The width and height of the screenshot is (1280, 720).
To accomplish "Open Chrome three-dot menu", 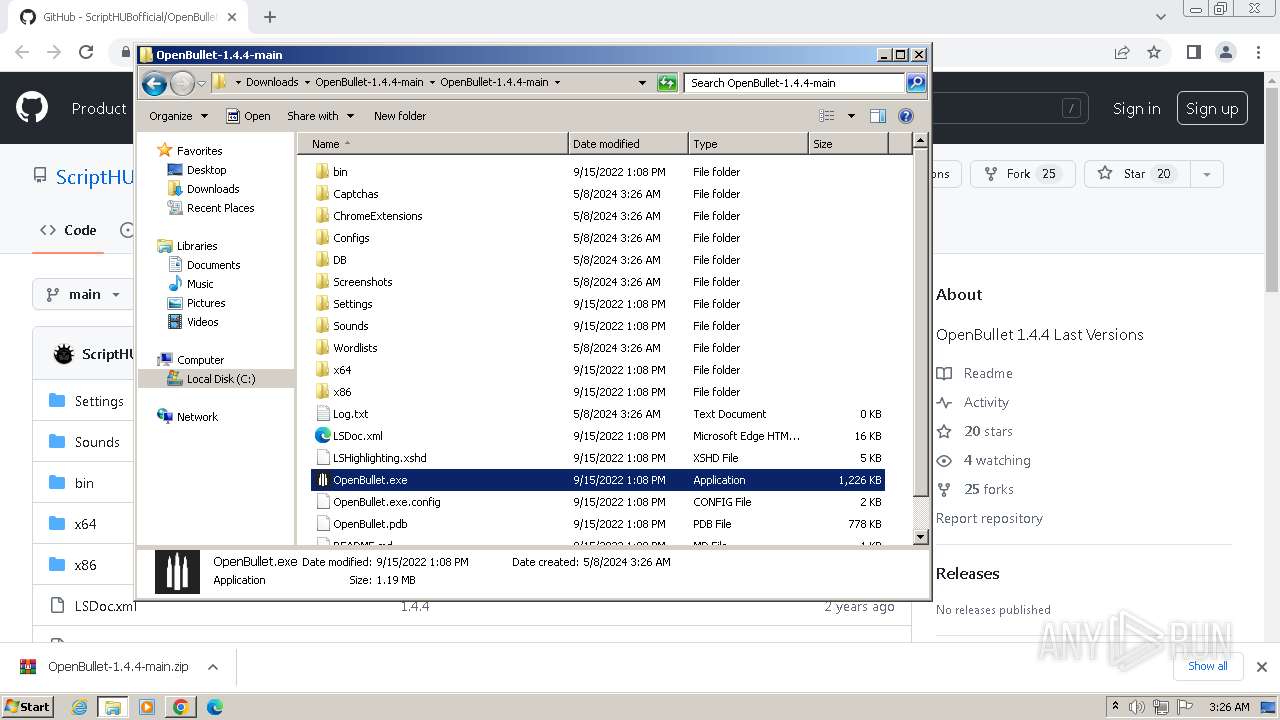I will click(1259, 52).
